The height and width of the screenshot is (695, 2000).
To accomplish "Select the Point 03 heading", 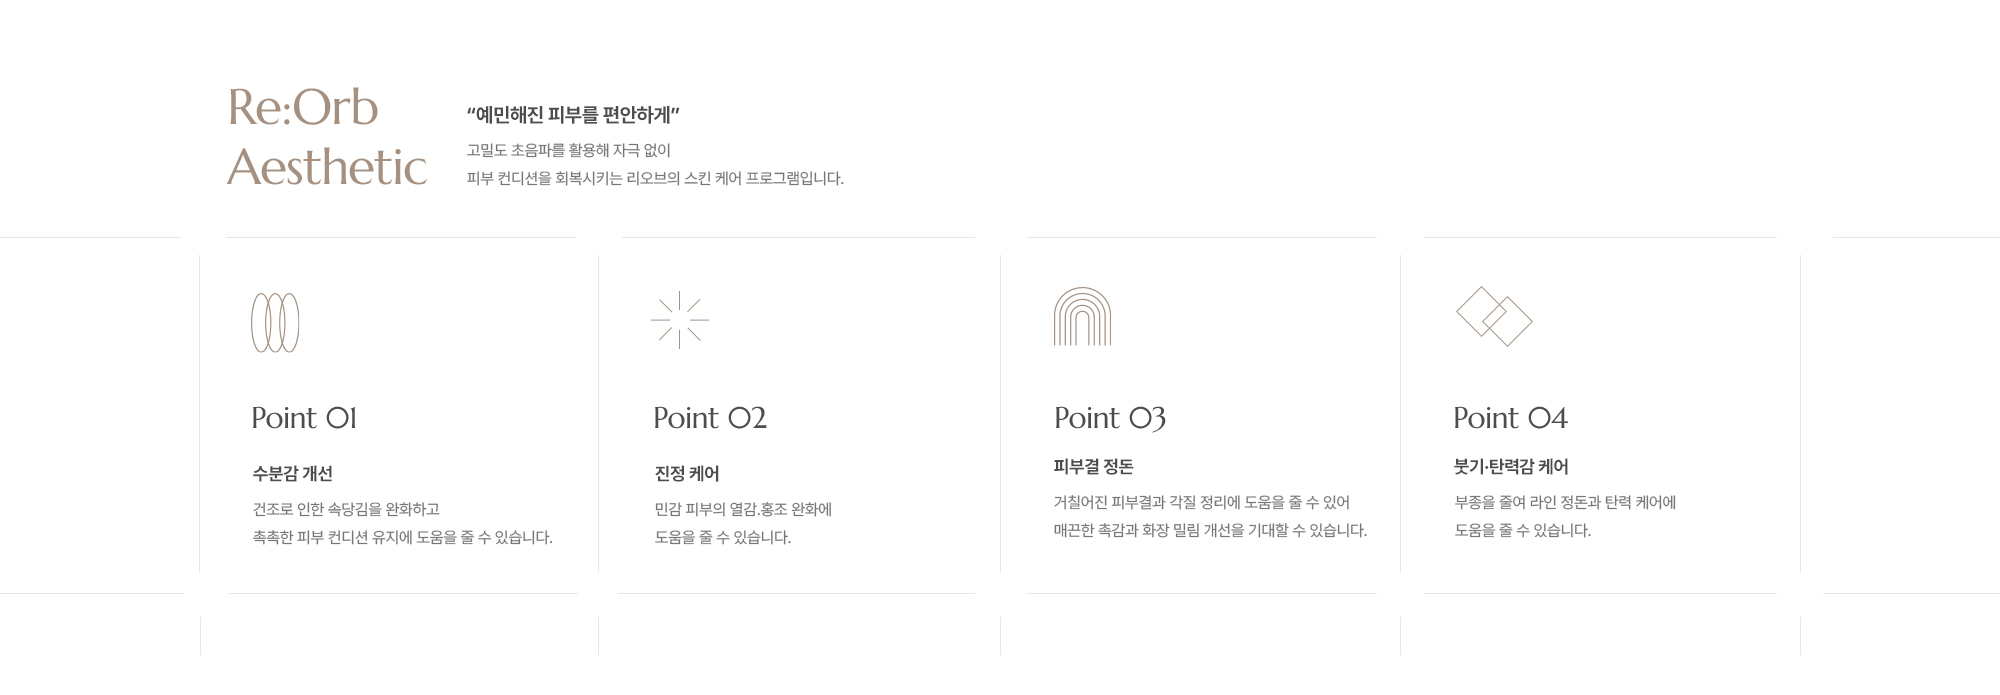I will pyautogui.click(x=1110, y=418).
